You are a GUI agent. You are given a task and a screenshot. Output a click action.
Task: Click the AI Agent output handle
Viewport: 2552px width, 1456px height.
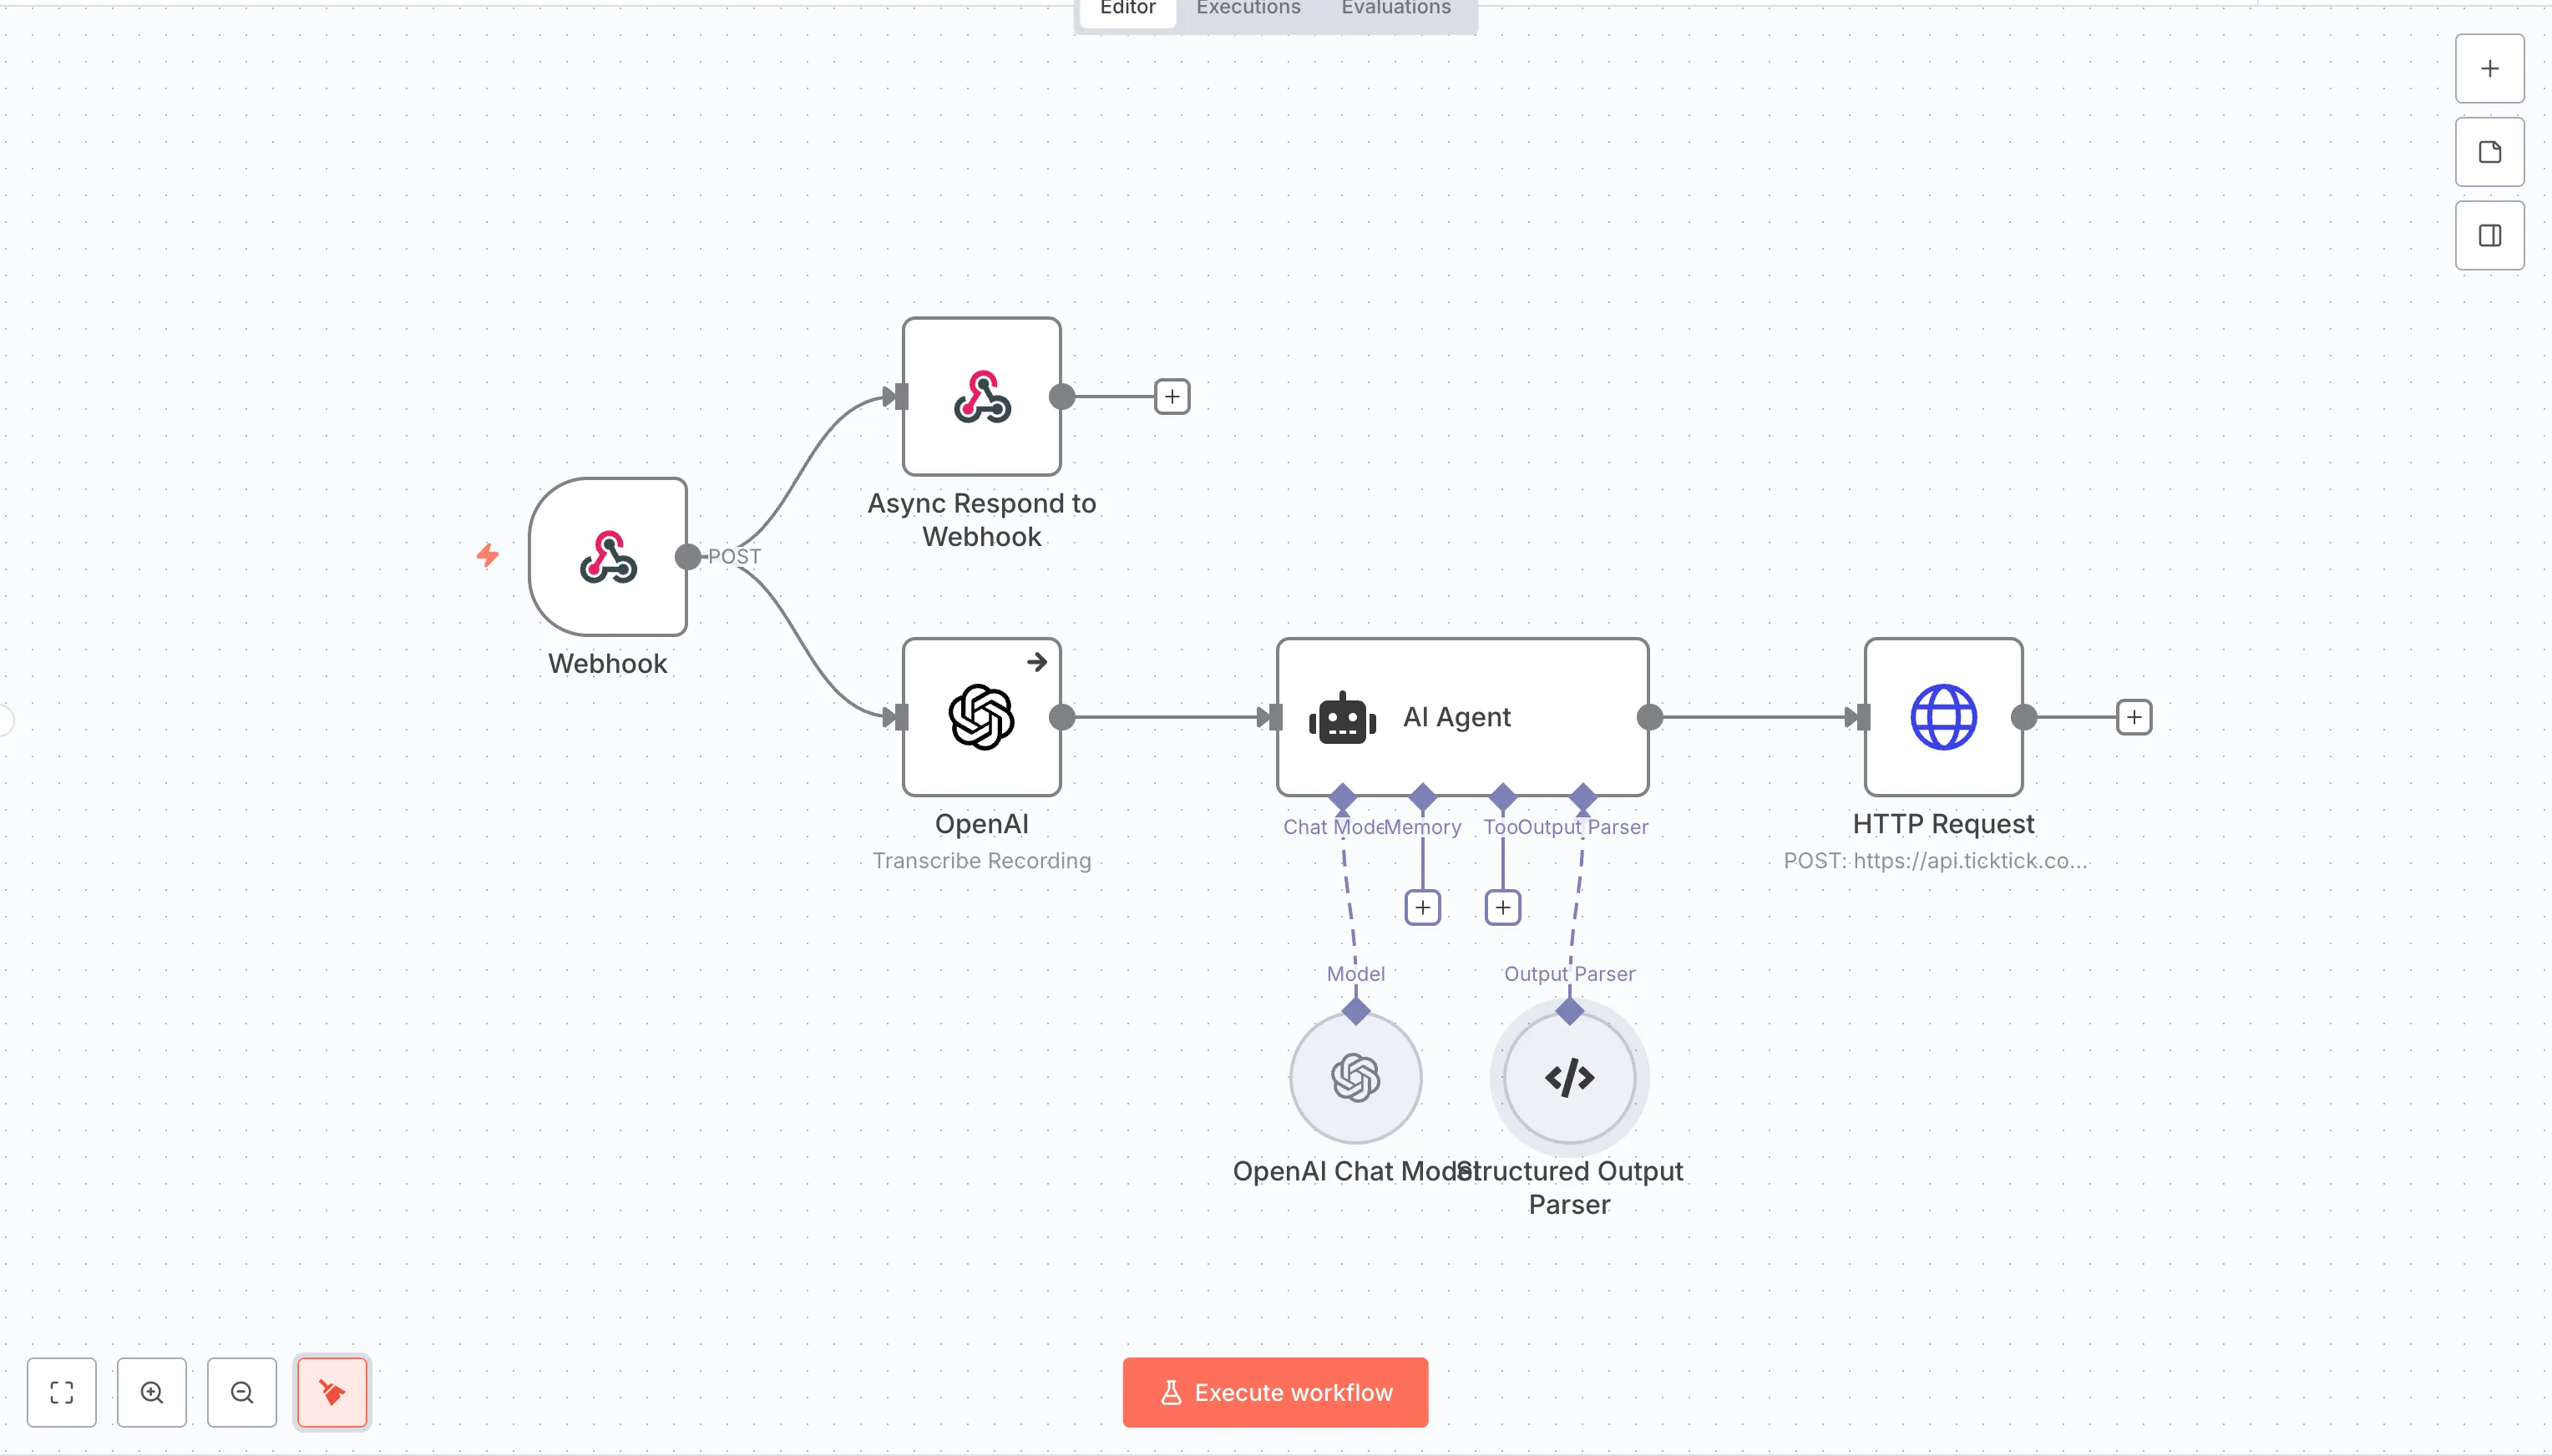click(1649, 717)
